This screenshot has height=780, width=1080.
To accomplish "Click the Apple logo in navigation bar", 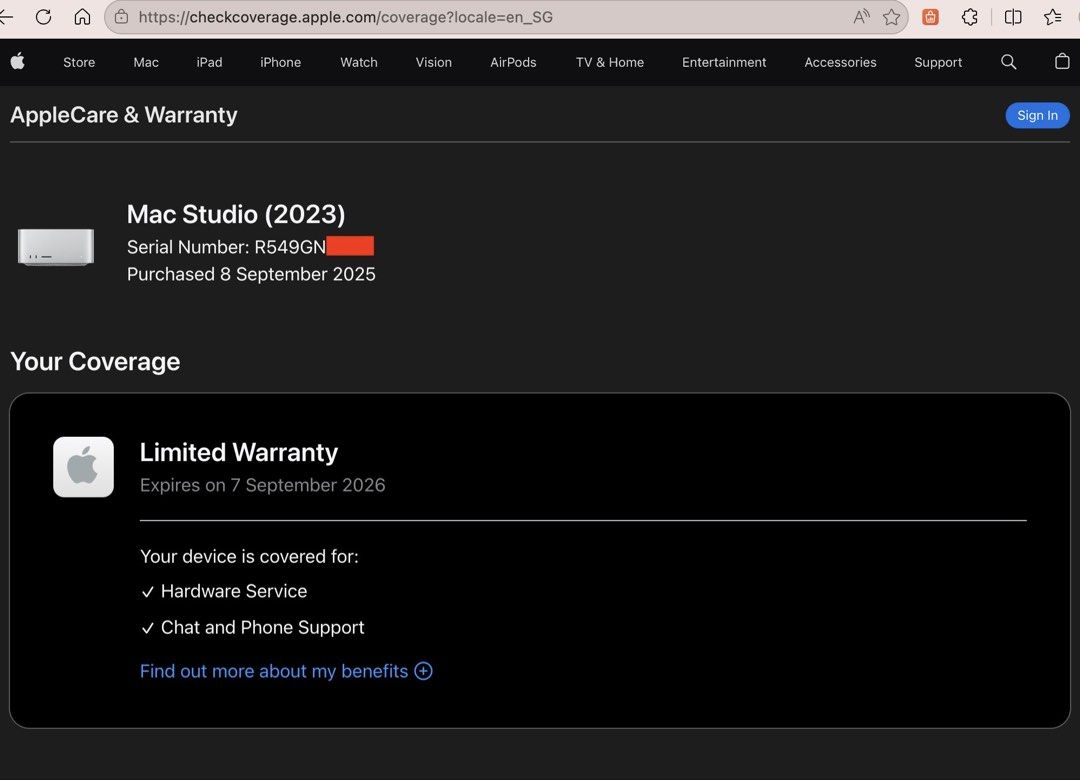I will tap(18, 61).
